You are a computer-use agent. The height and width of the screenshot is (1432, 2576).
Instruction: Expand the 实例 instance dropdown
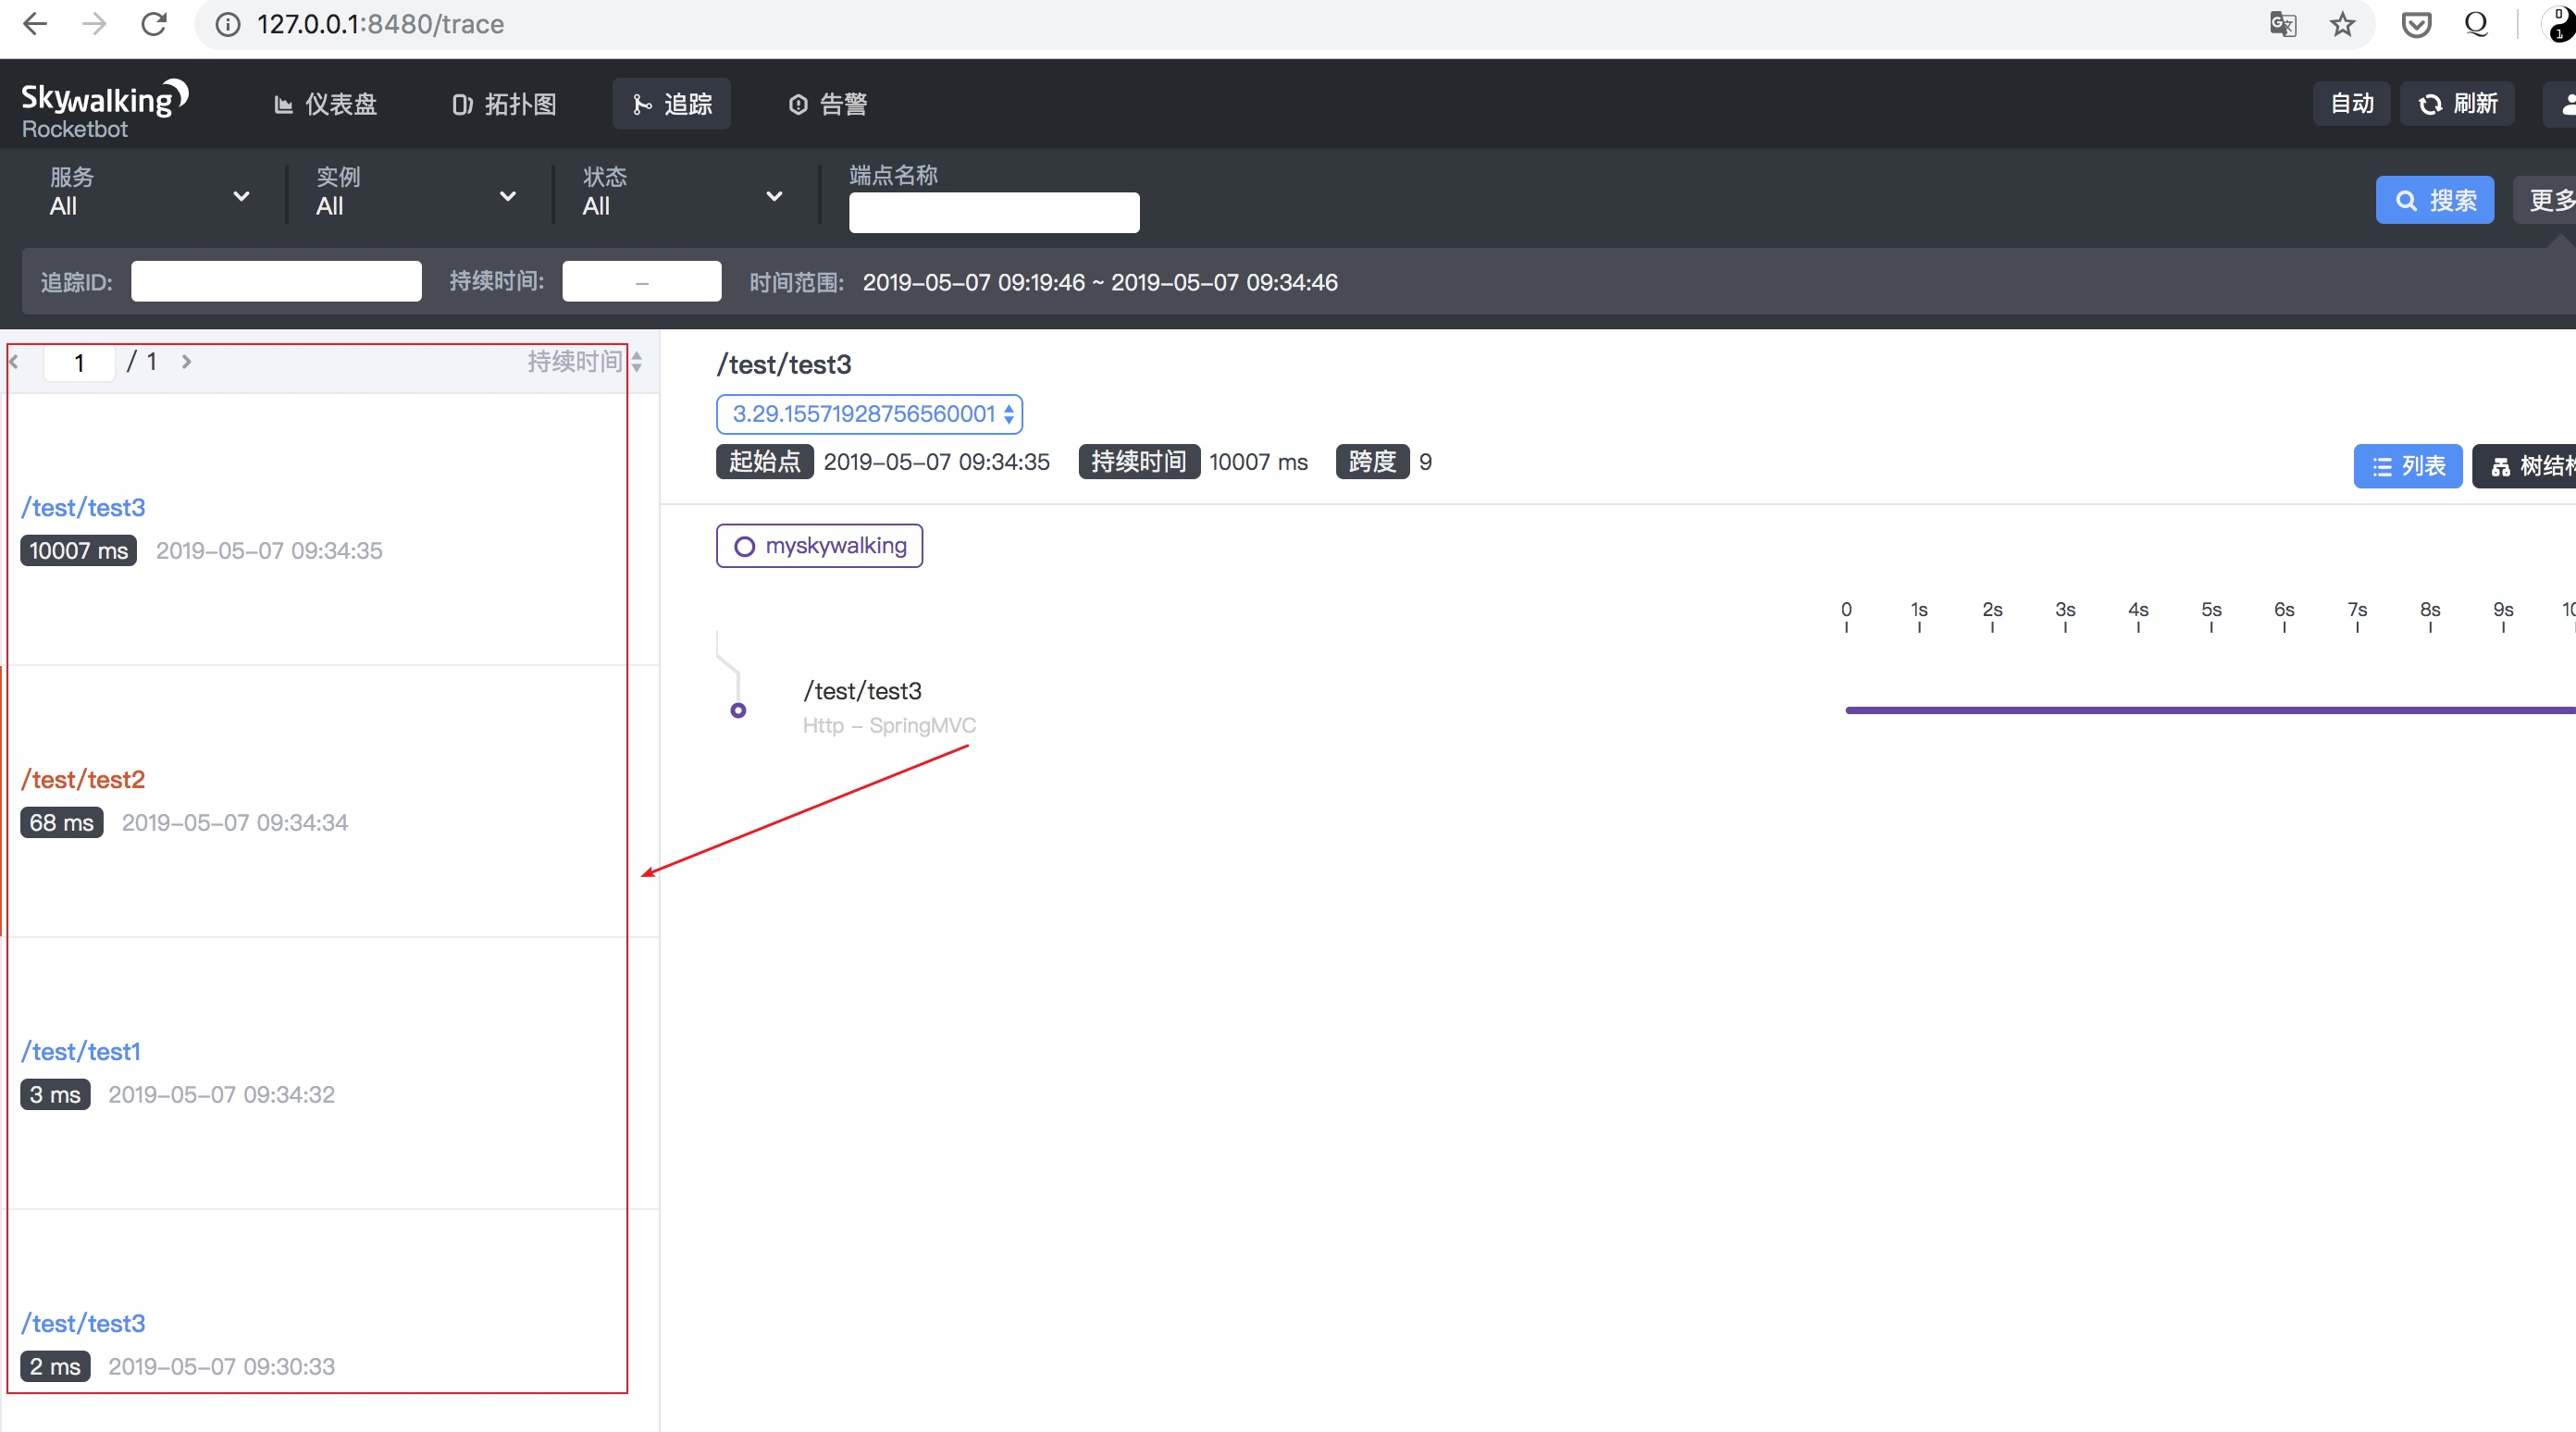coord(416,193)
